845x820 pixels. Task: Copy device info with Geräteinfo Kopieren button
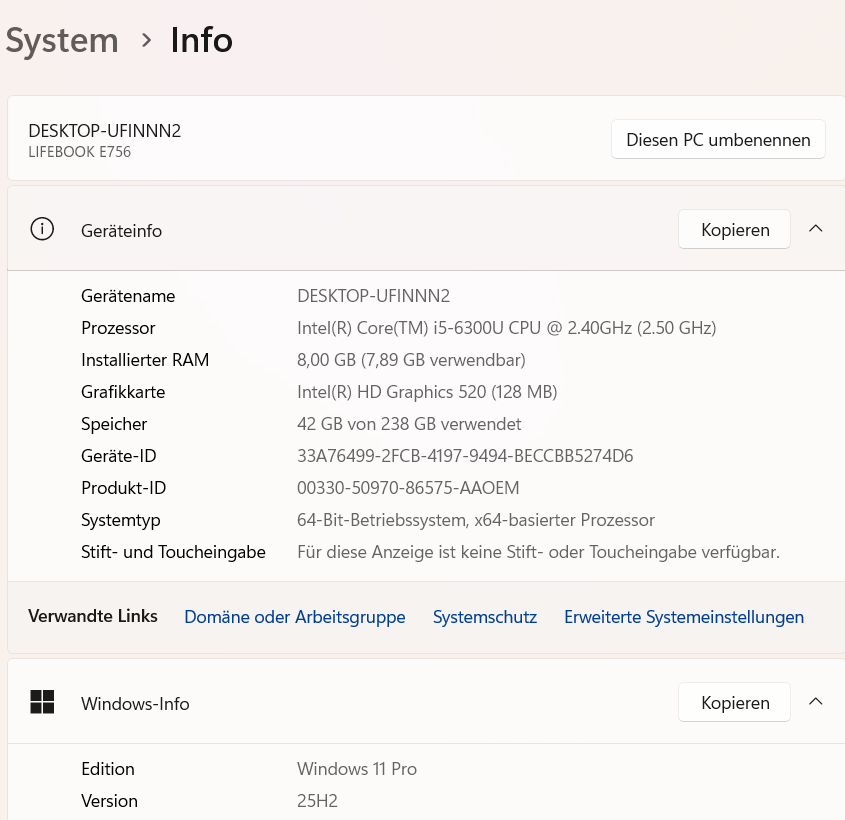point(735,230)
